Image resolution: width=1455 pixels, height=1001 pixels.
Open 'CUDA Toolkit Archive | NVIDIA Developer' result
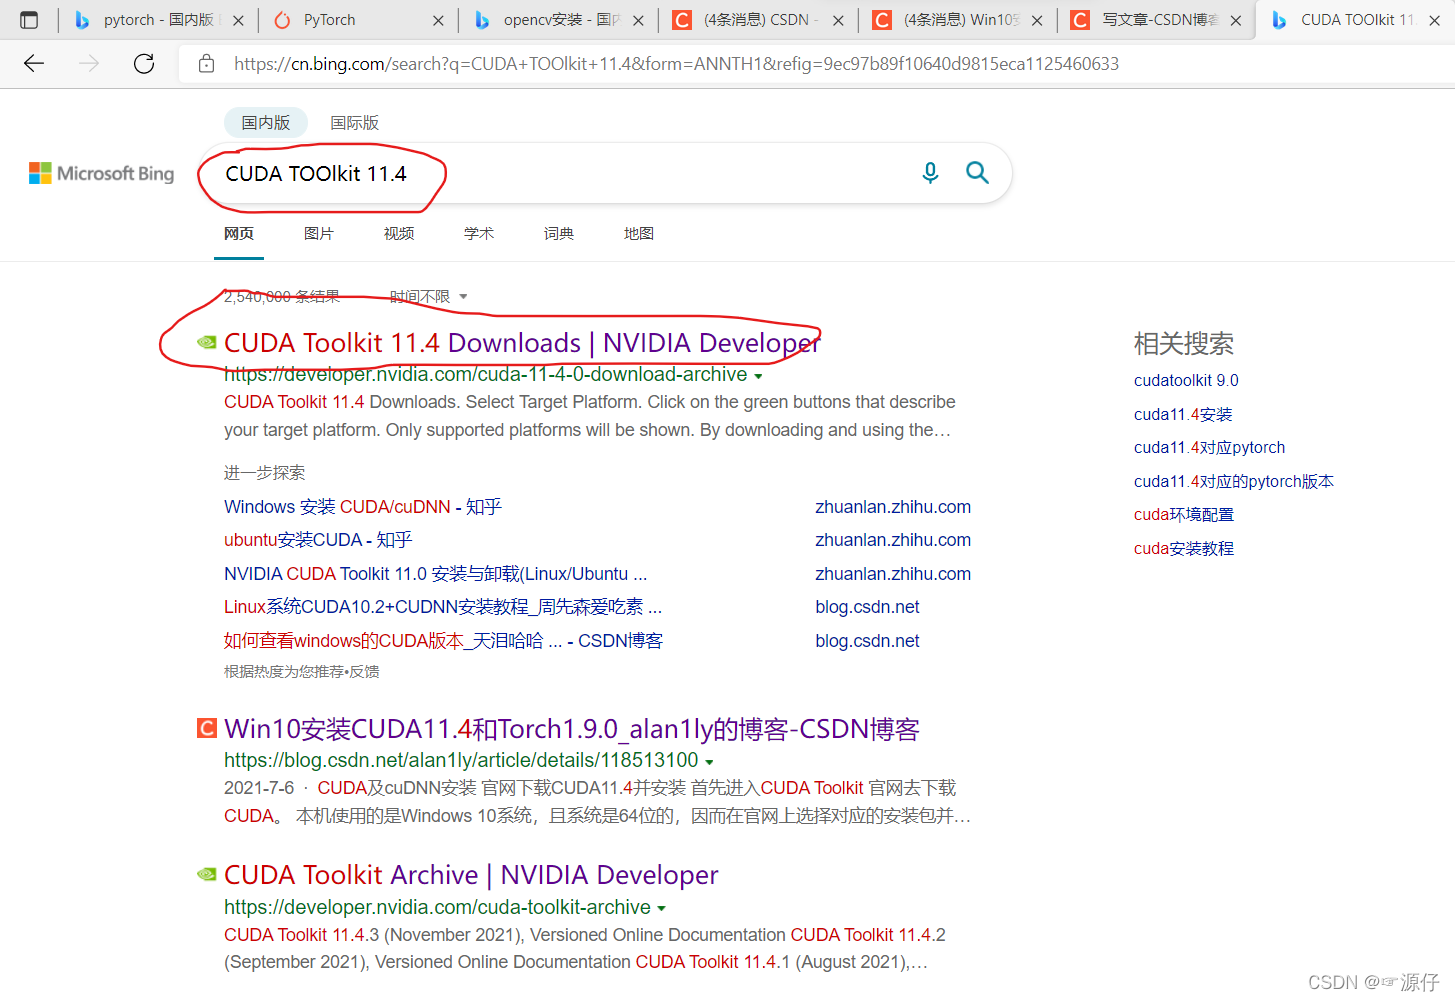point(471,875)
